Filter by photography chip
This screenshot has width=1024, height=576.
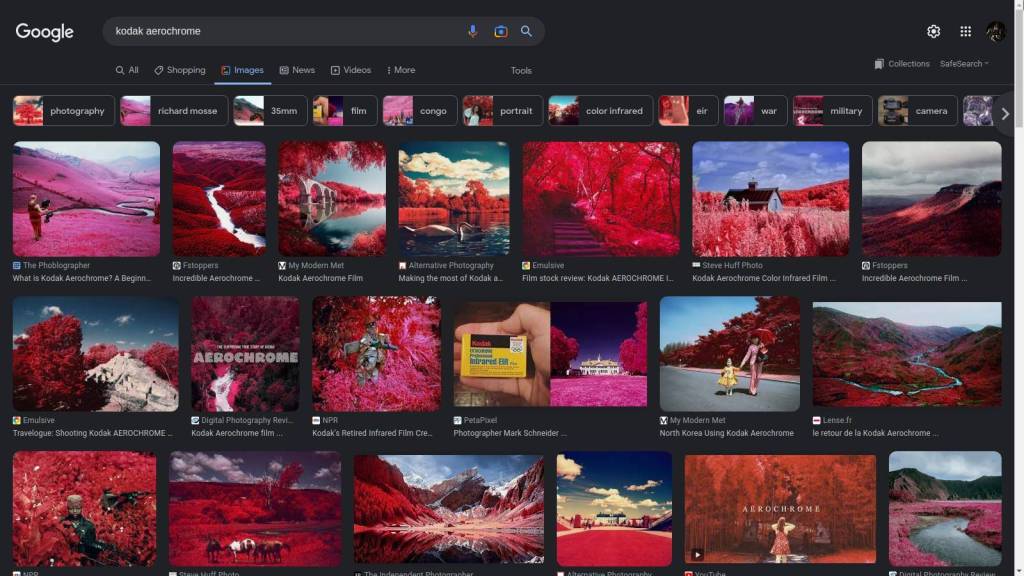click(63, 111)
